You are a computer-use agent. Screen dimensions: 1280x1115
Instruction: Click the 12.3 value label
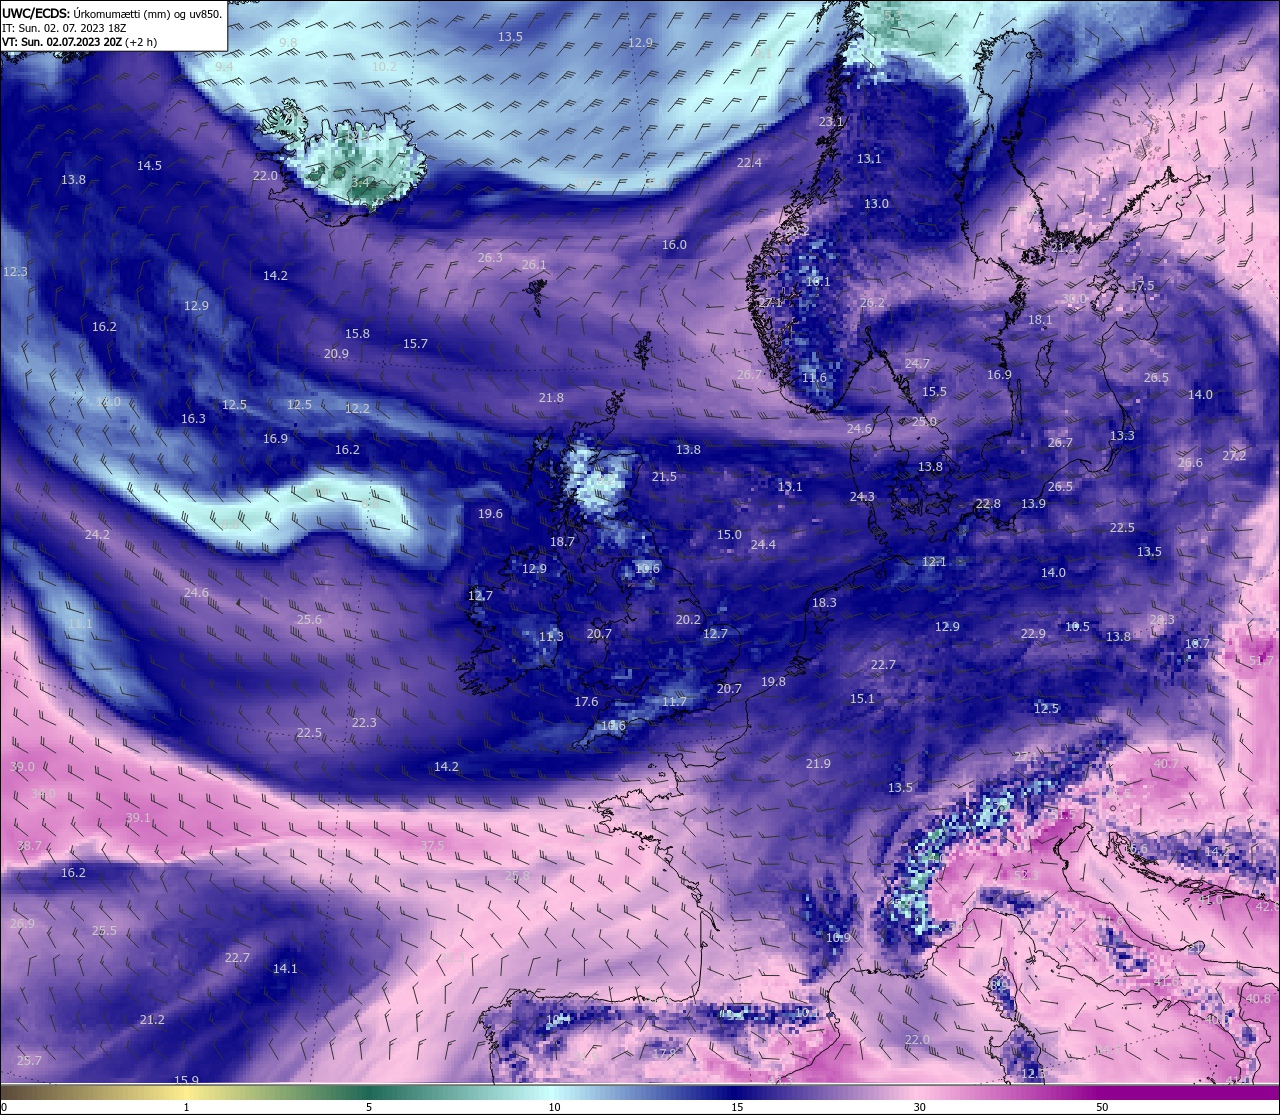(15, 272)
